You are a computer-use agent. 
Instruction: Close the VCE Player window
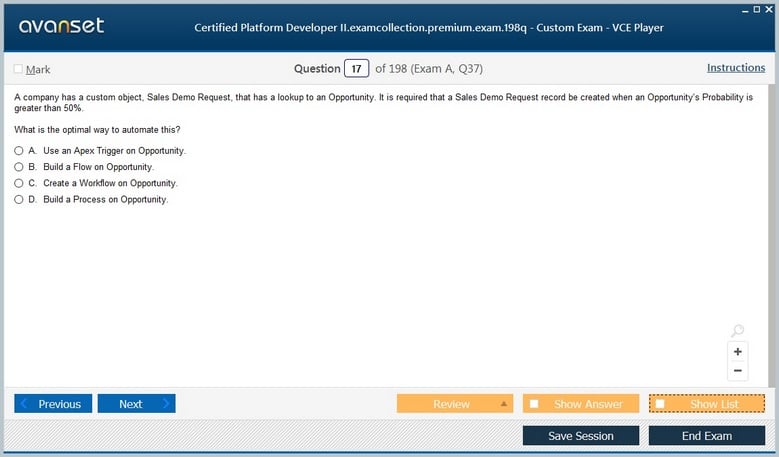pos(769,9)
